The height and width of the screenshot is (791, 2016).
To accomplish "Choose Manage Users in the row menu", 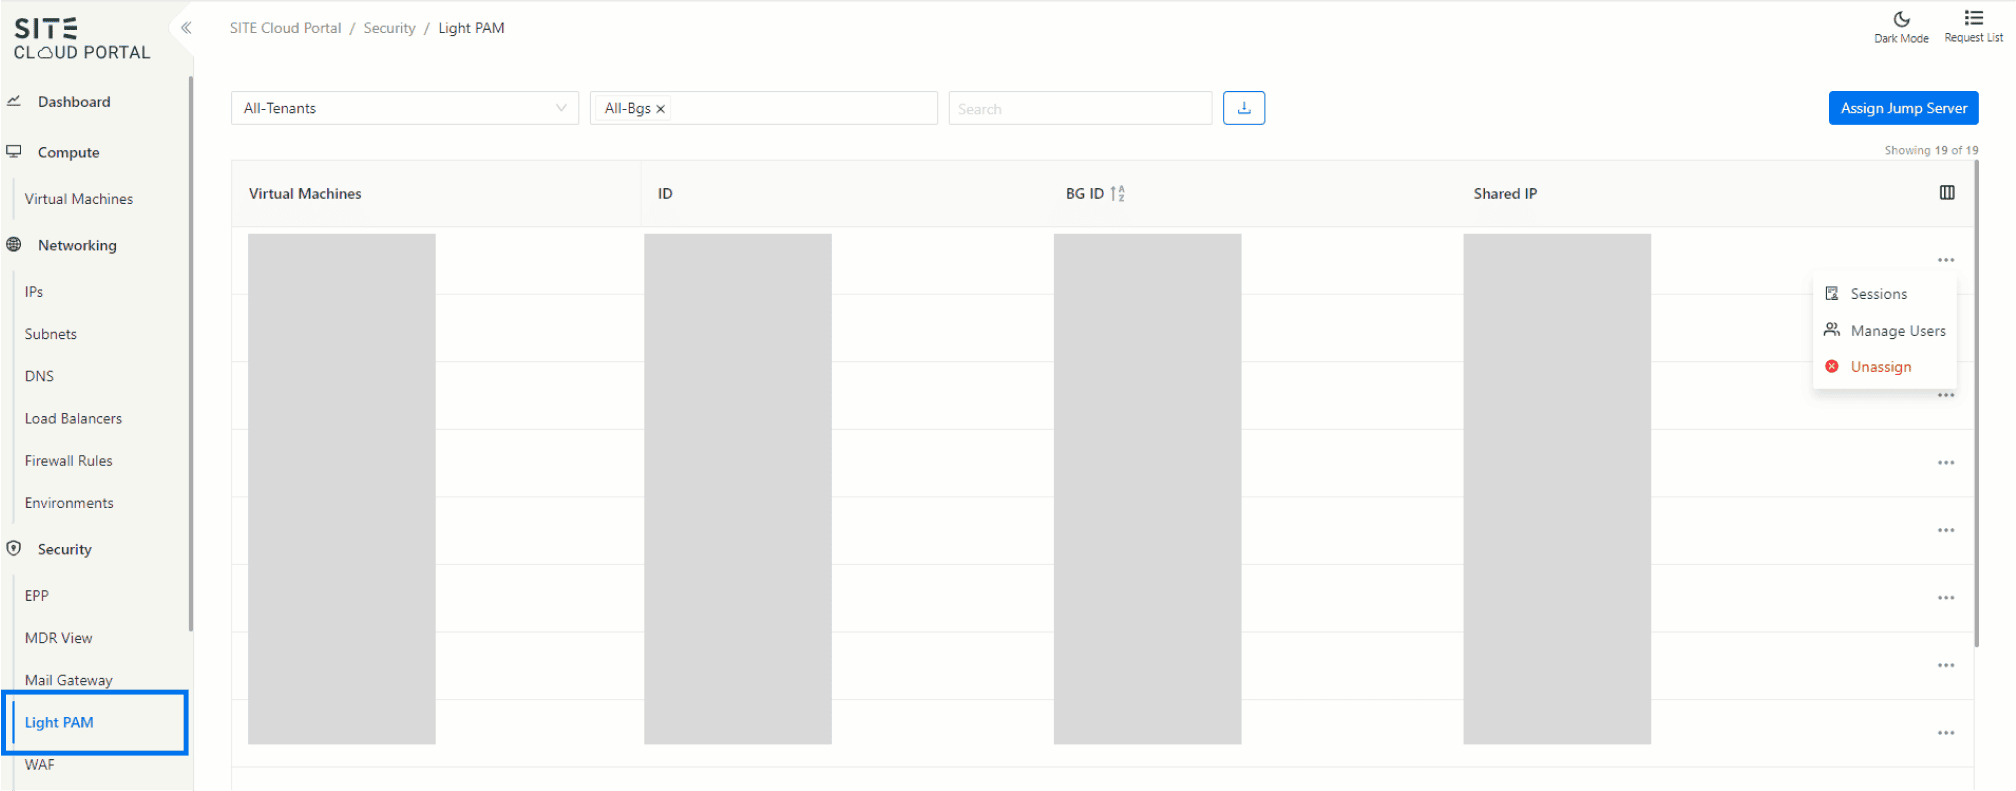I will click(x=1897, y=331).
